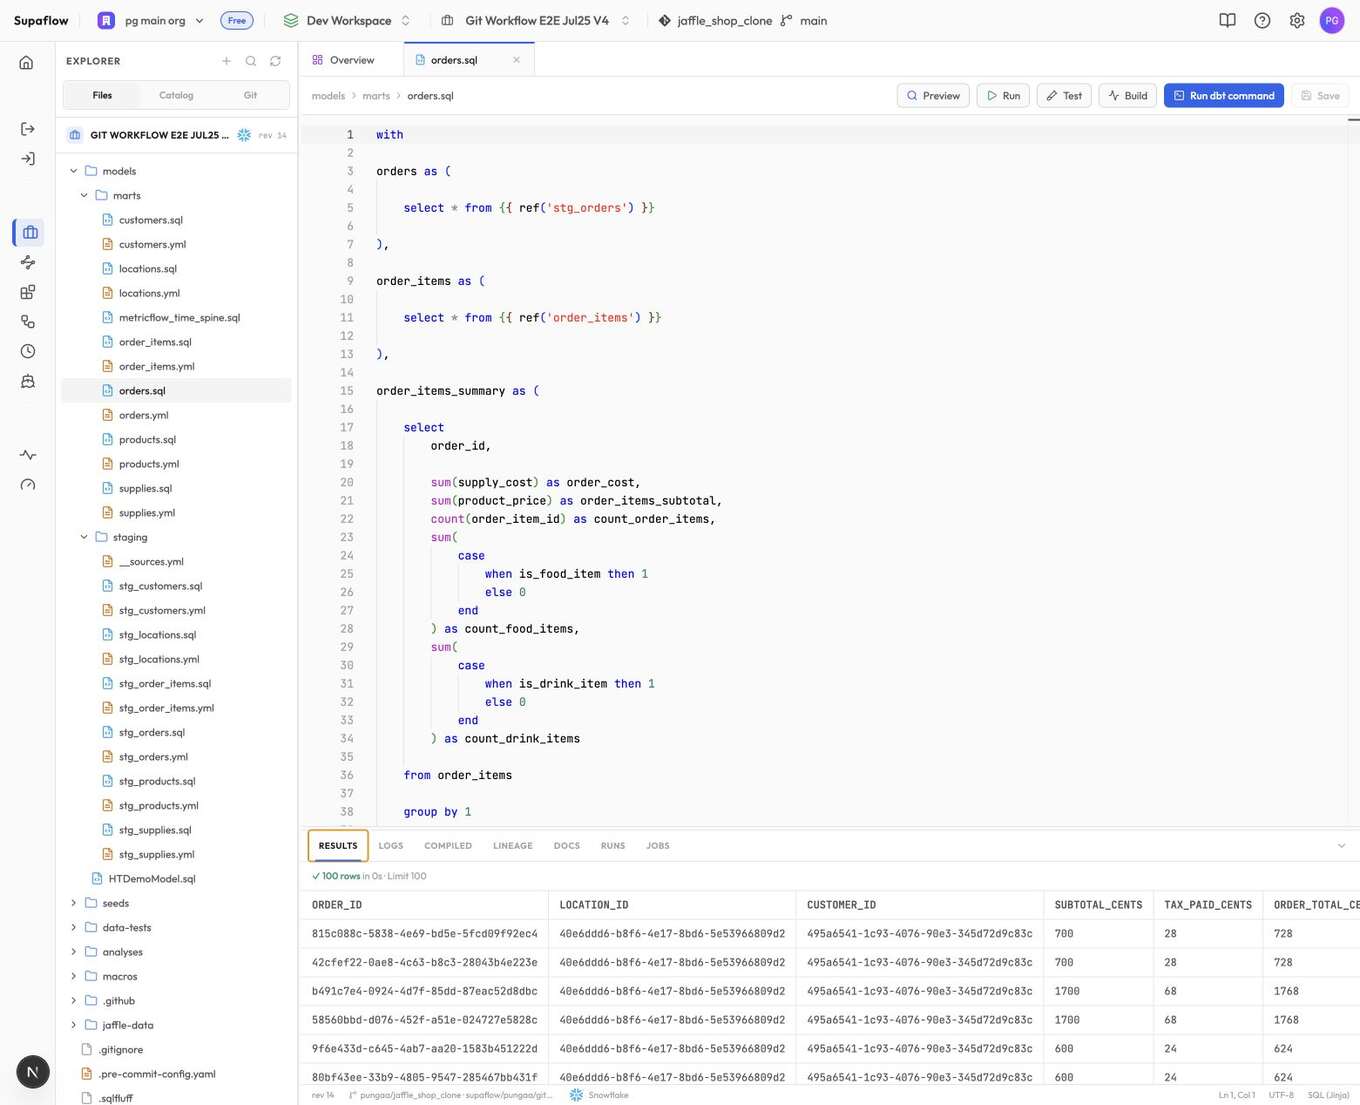Switch to the Git tab in Explorer
This screenshot has width=1360, height=1105.
click(250, 95)
